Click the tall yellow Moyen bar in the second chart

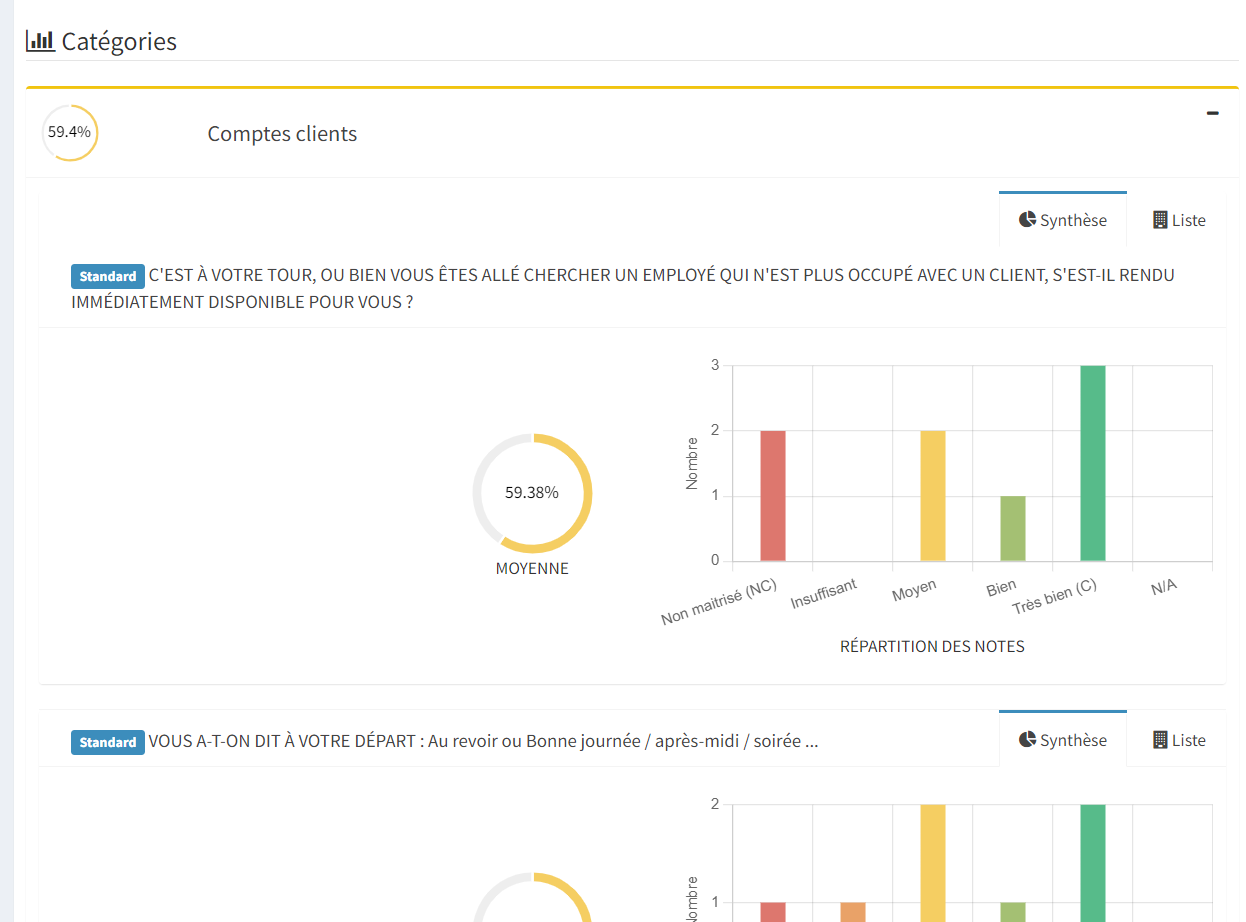933,863
